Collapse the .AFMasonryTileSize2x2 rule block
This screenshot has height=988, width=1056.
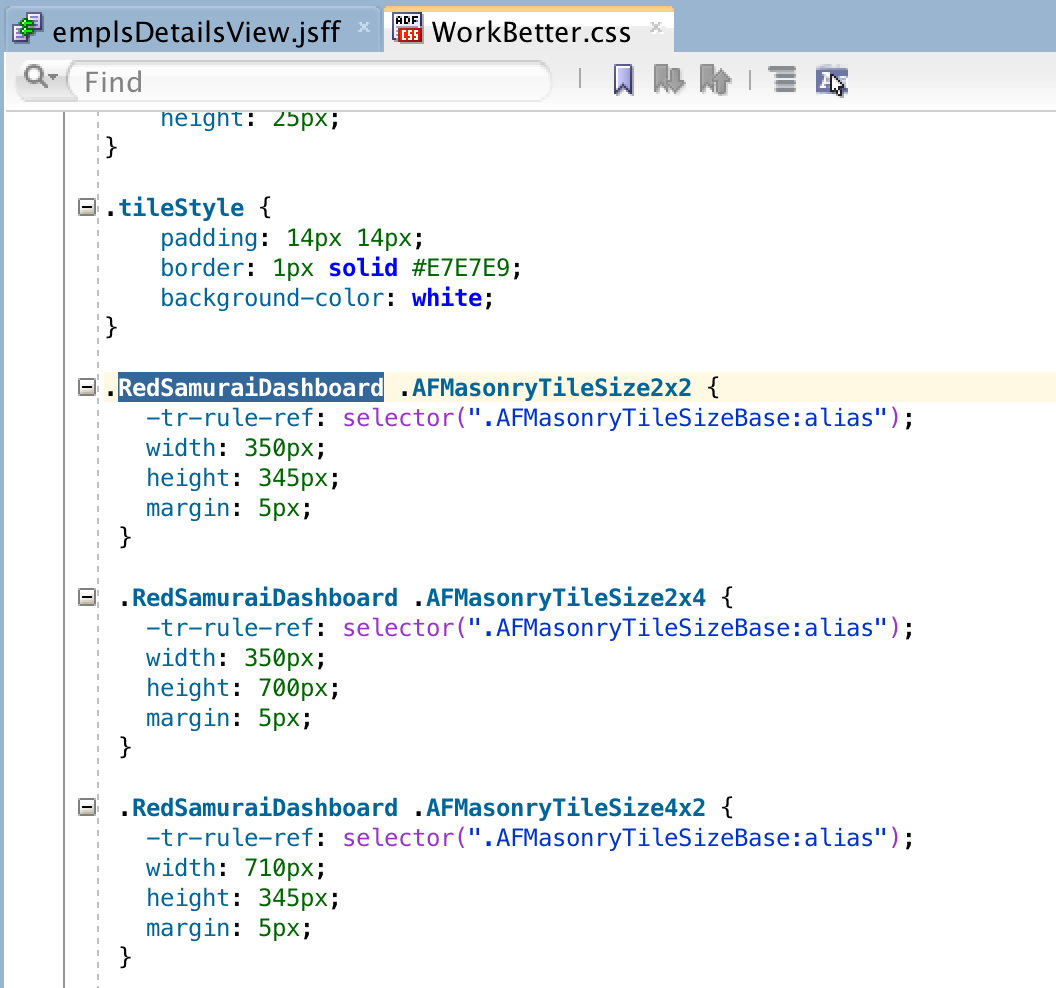coord(86,387)
